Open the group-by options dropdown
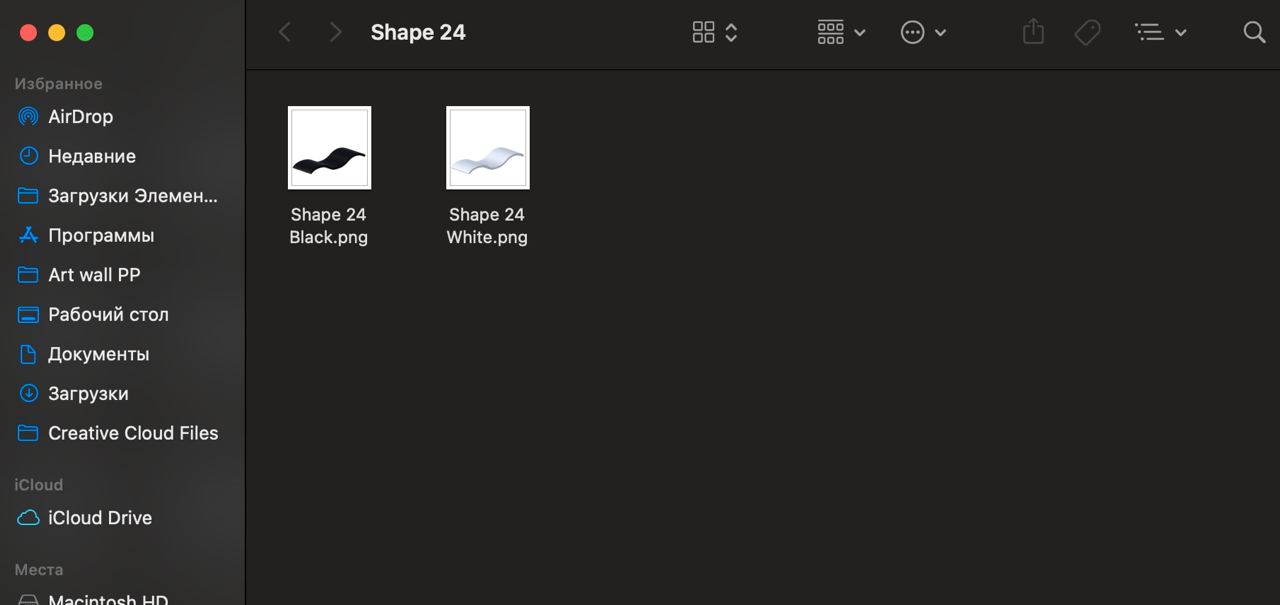1280x605 pixels. click(841, 33)
